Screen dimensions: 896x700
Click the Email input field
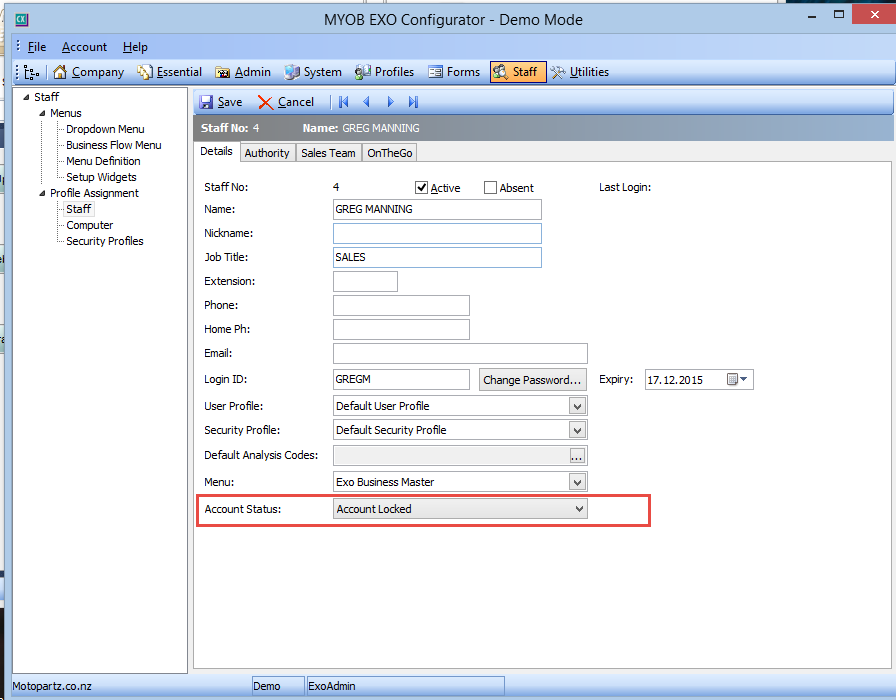460,354
